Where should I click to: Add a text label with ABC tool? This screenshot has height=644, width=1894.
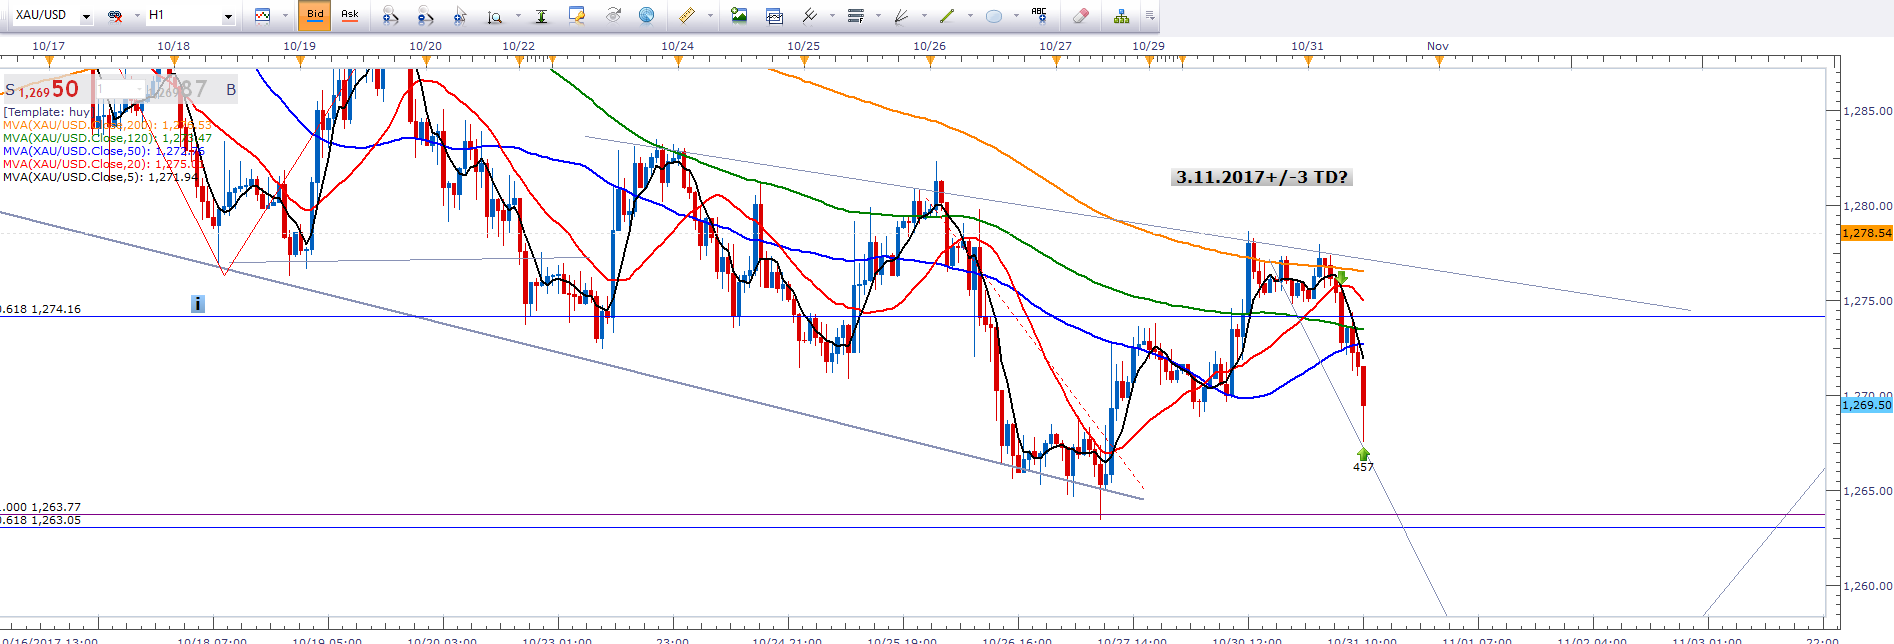[1039, 15]
